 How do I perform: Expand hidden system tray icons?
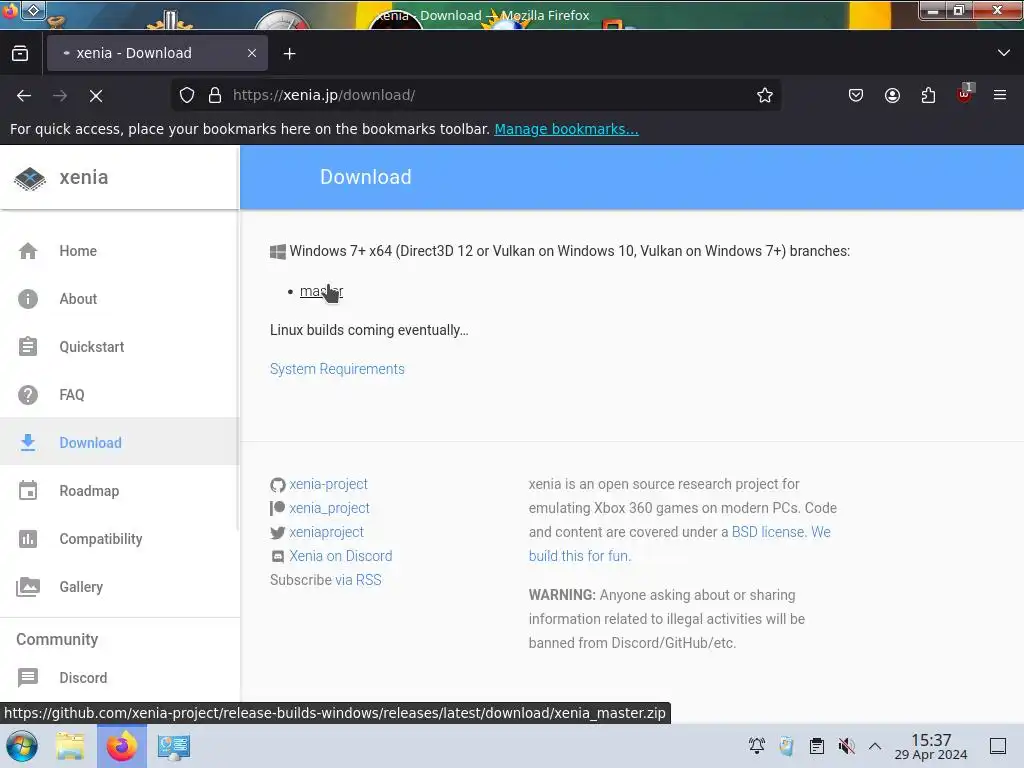click(x=875, y=746)
